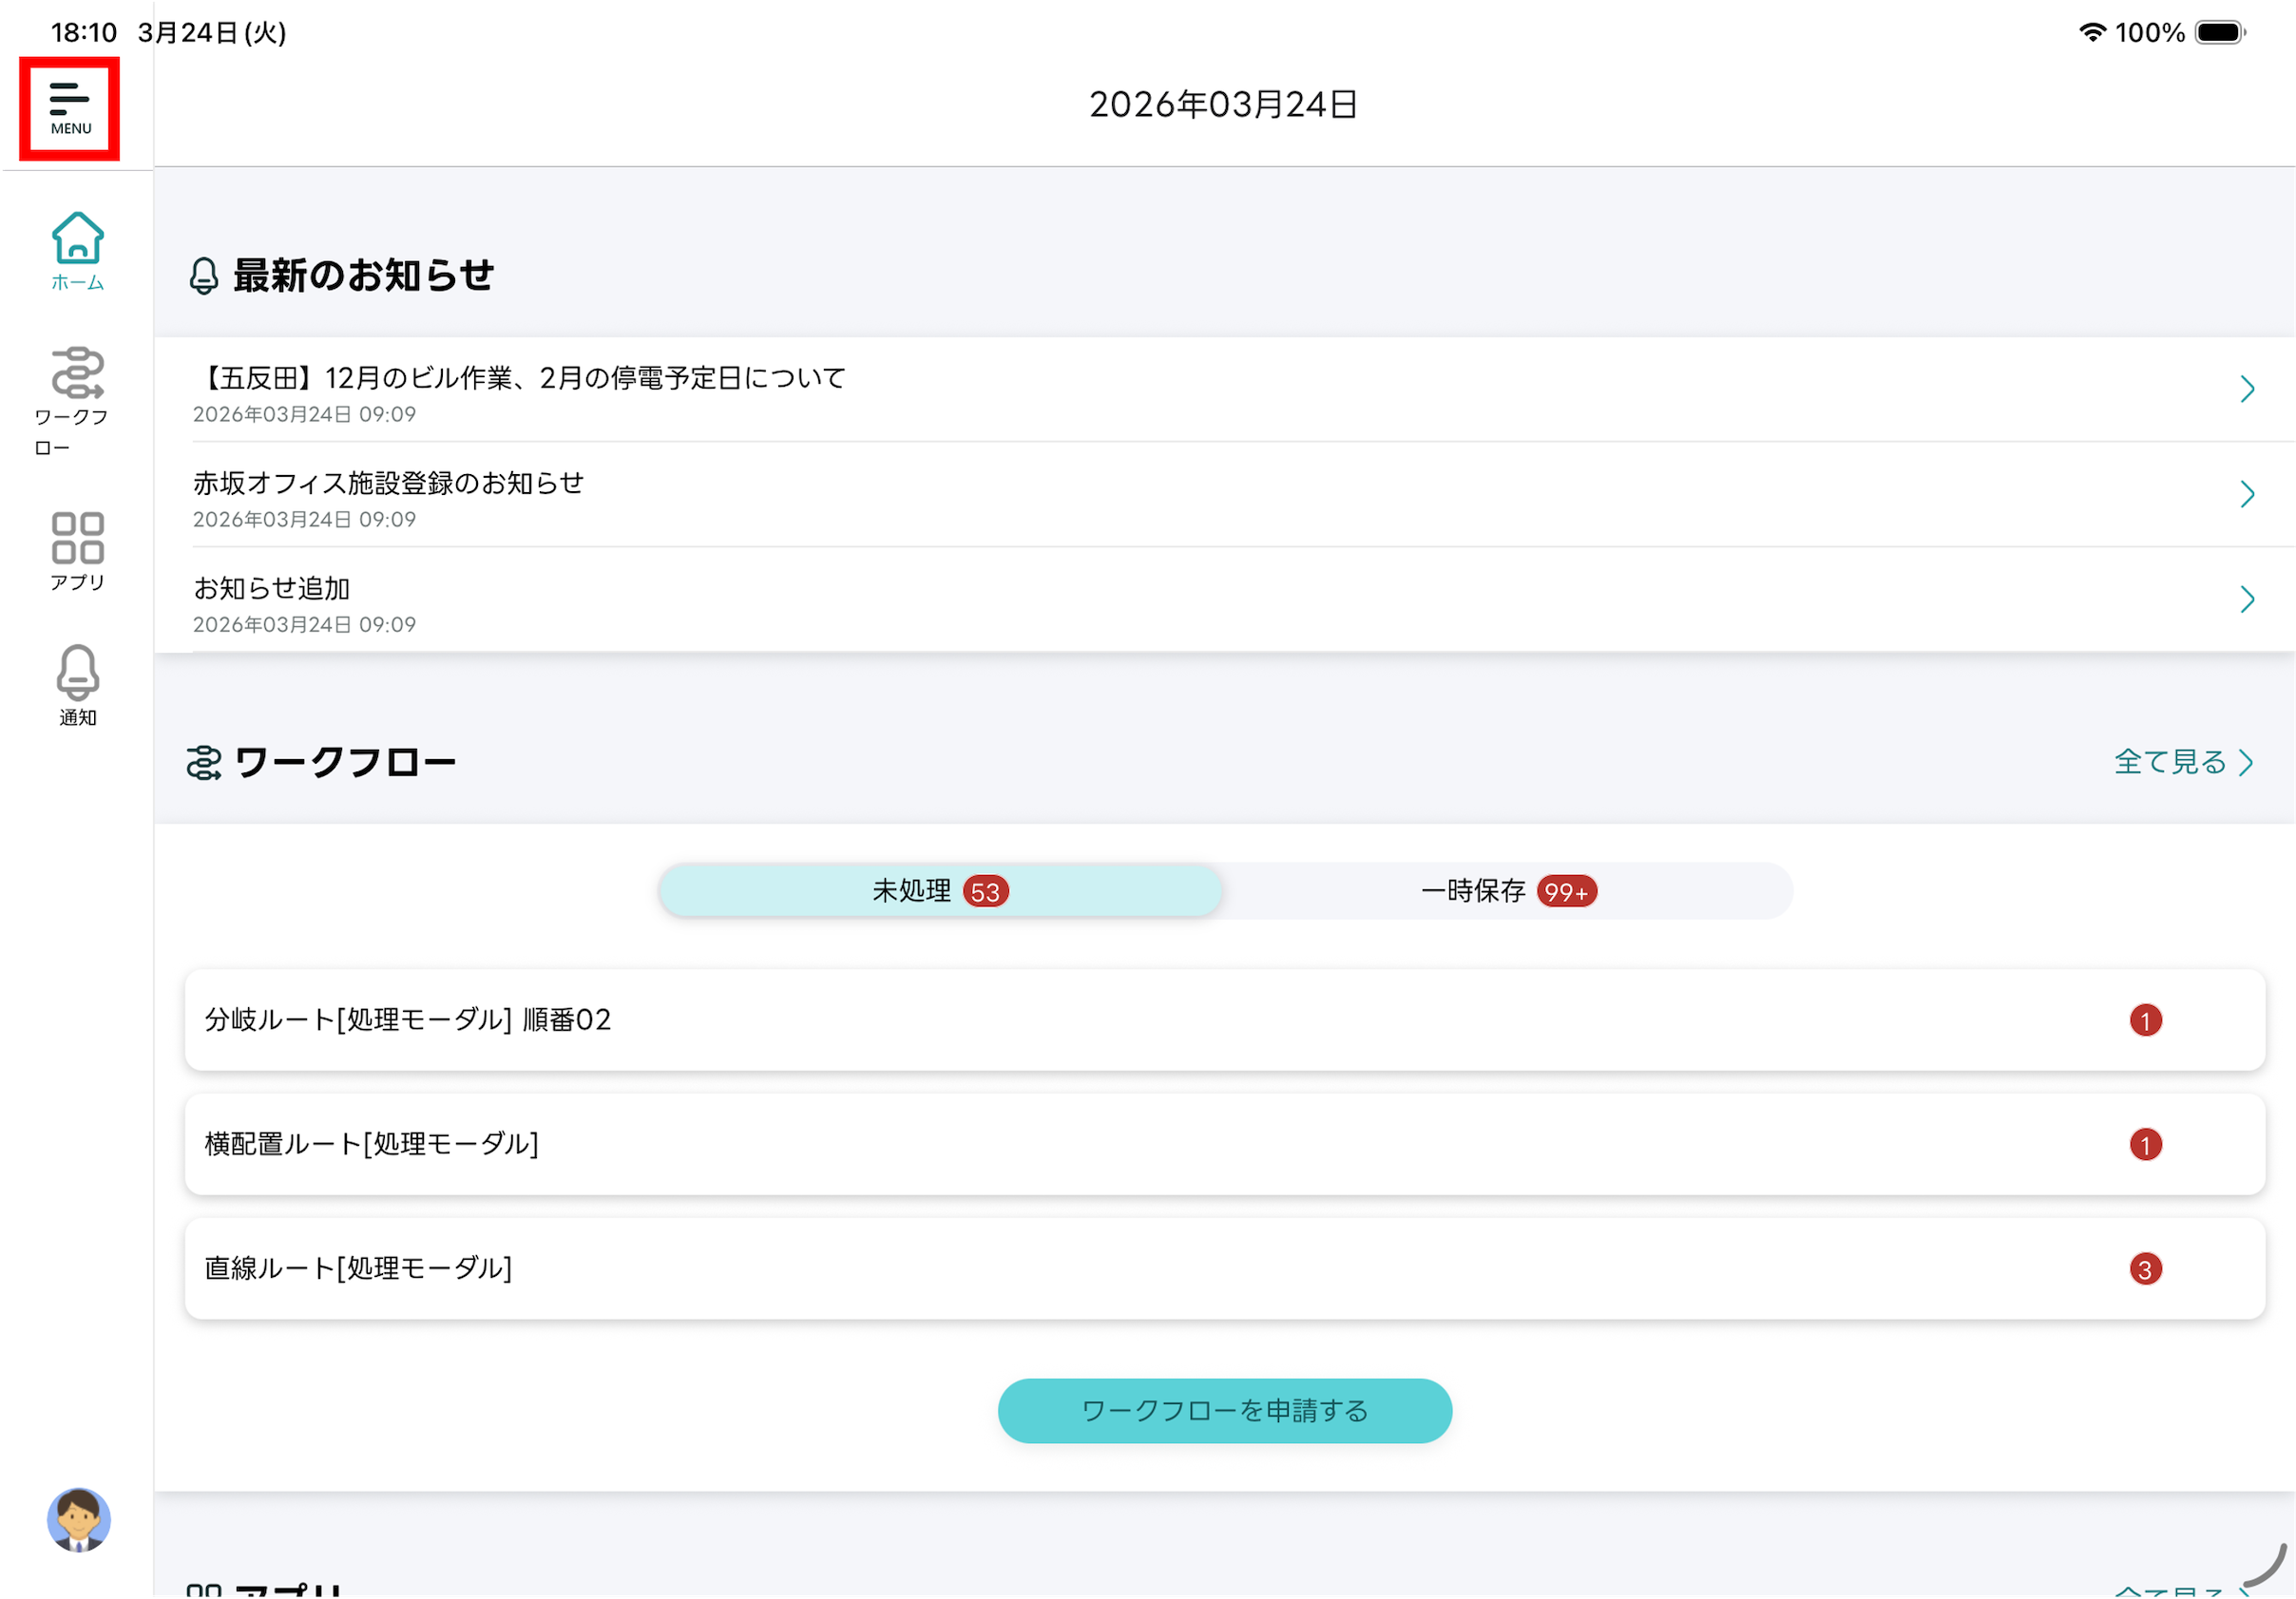Click the ワークフロー section heading icon
Viewport: 2296px width, 1599px height.
[x=204, y=763]
